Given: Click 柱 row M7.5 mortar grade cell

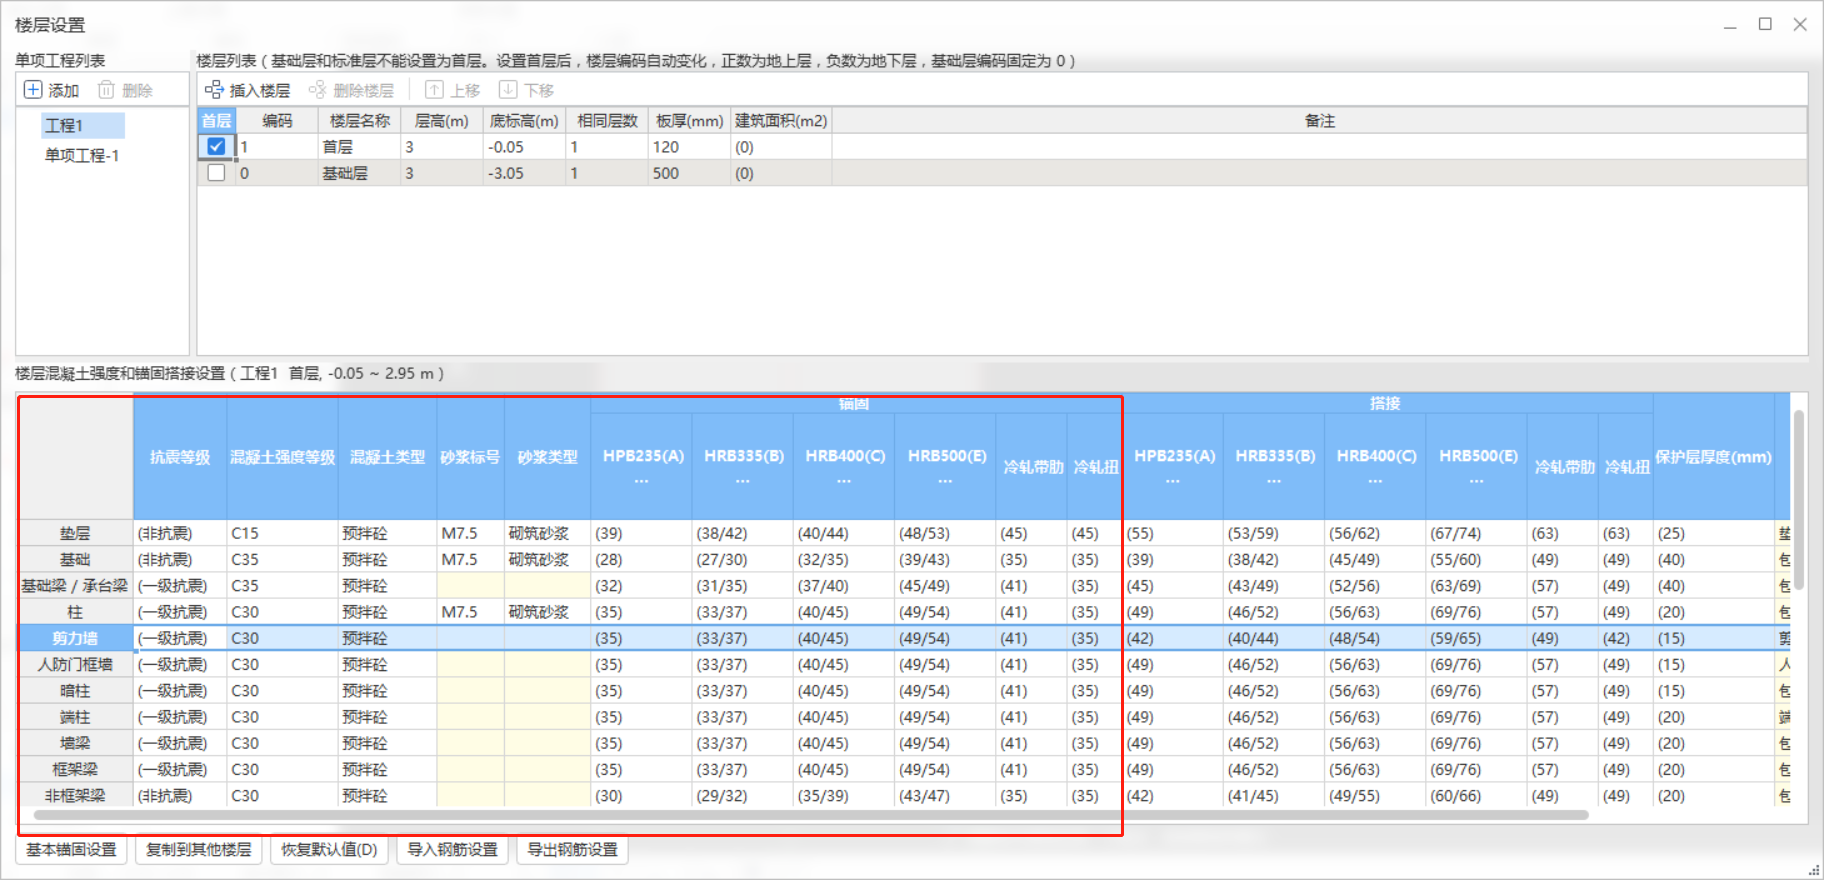Looking at the screenshot, I should point(470,612).
